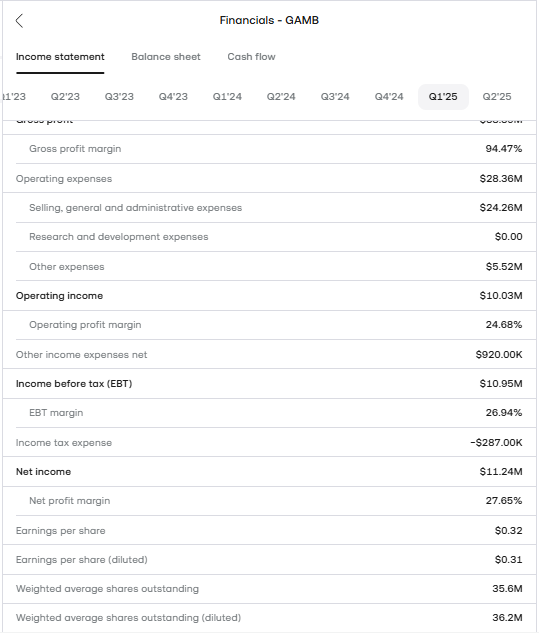Screen dimensions: 539x633
Task: Select the Q2'25 quarter
Action: [497, 96]
